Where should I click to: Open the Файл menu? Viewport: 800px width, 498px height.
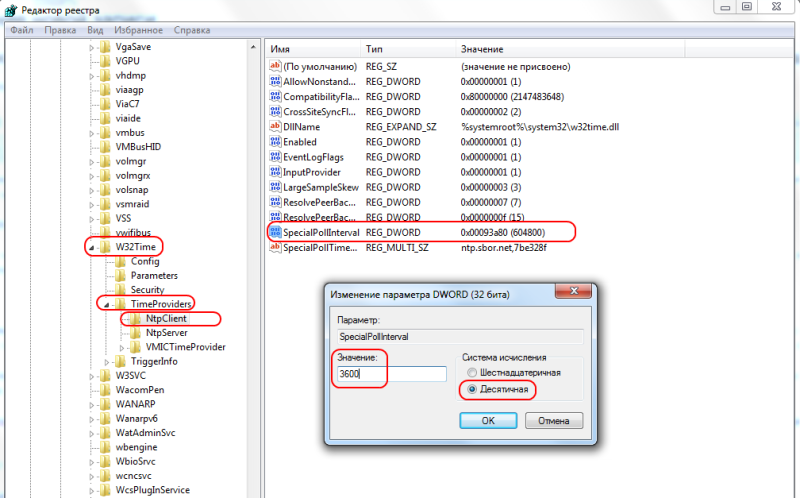pos(21,30)
